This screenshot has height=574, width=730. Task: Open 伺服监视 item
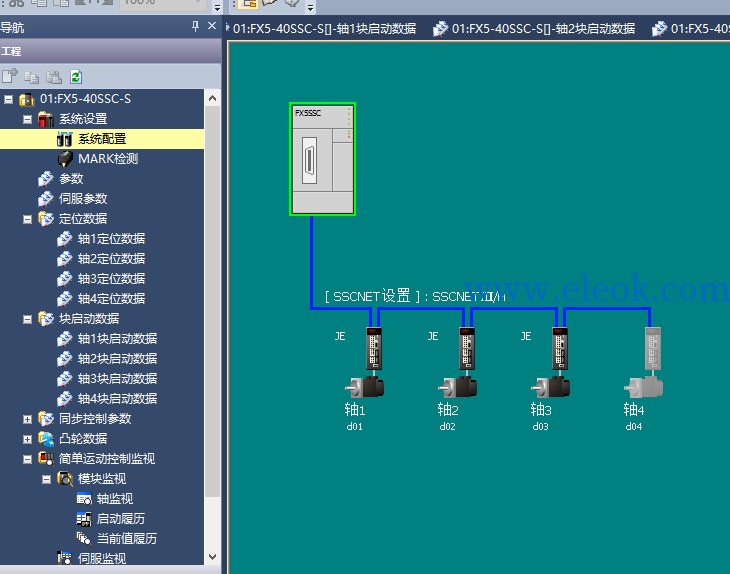[101, 559]
